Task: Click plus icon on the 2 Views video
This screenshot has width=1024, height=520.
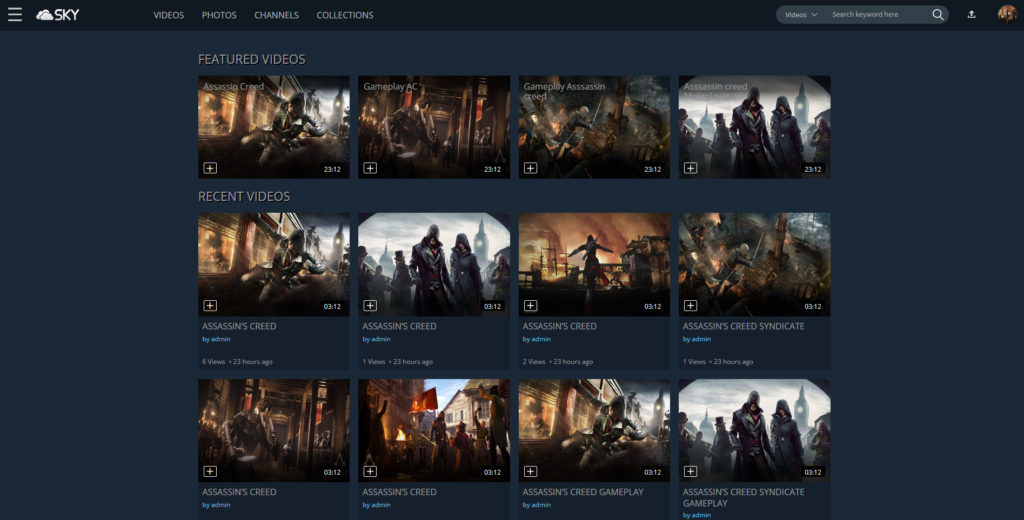Action: 530,306
